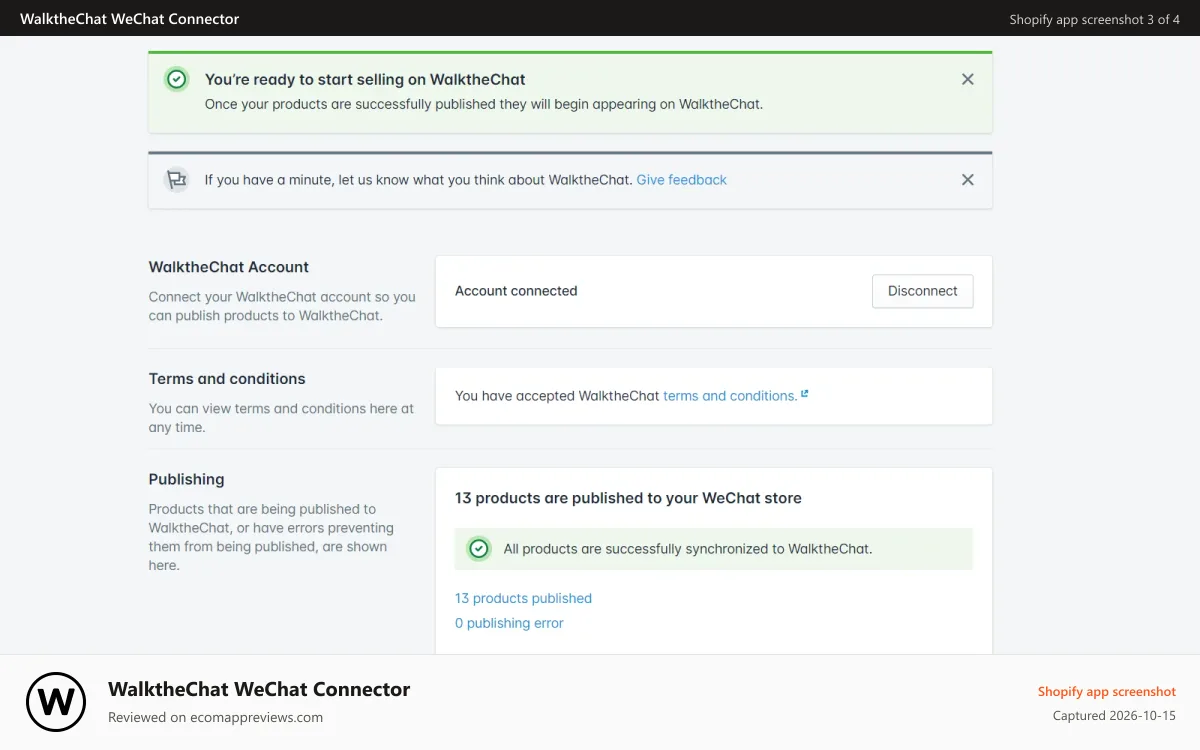Image resolution: width=1200 pixels, height=750 pixels.
Task: View the 13 products published link
Action: 523,598
